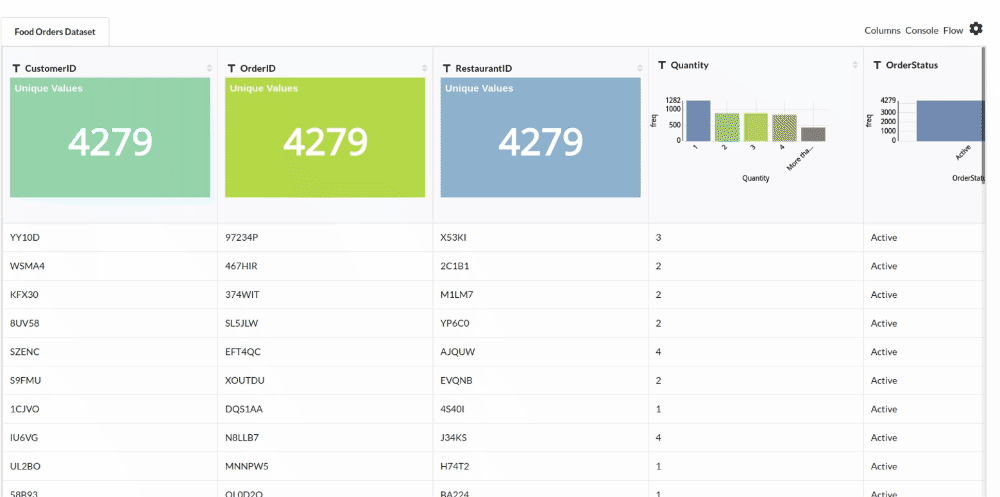Image resolution: width=1000 pixels, height=497 pixels.
Task: Click the Quantity text type icon
Action: click(662, 65)
